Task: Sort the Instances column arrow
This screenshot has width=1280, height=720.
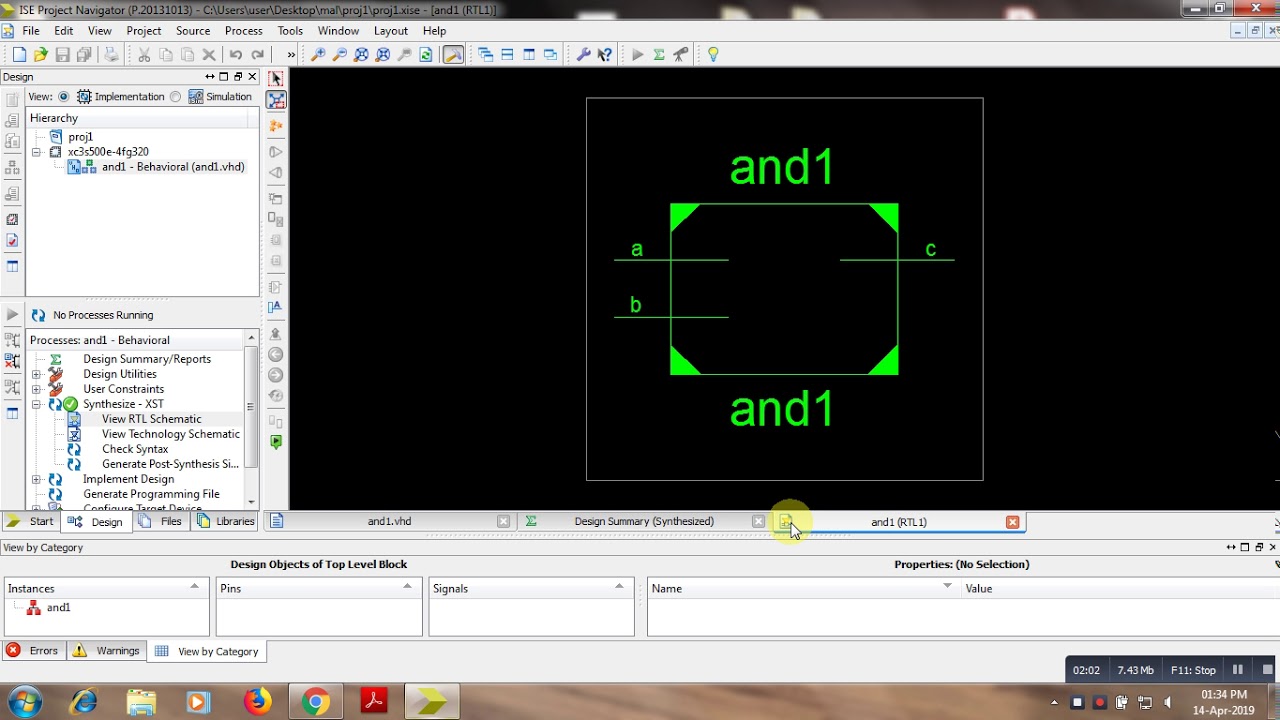Action: pos(194,586)
